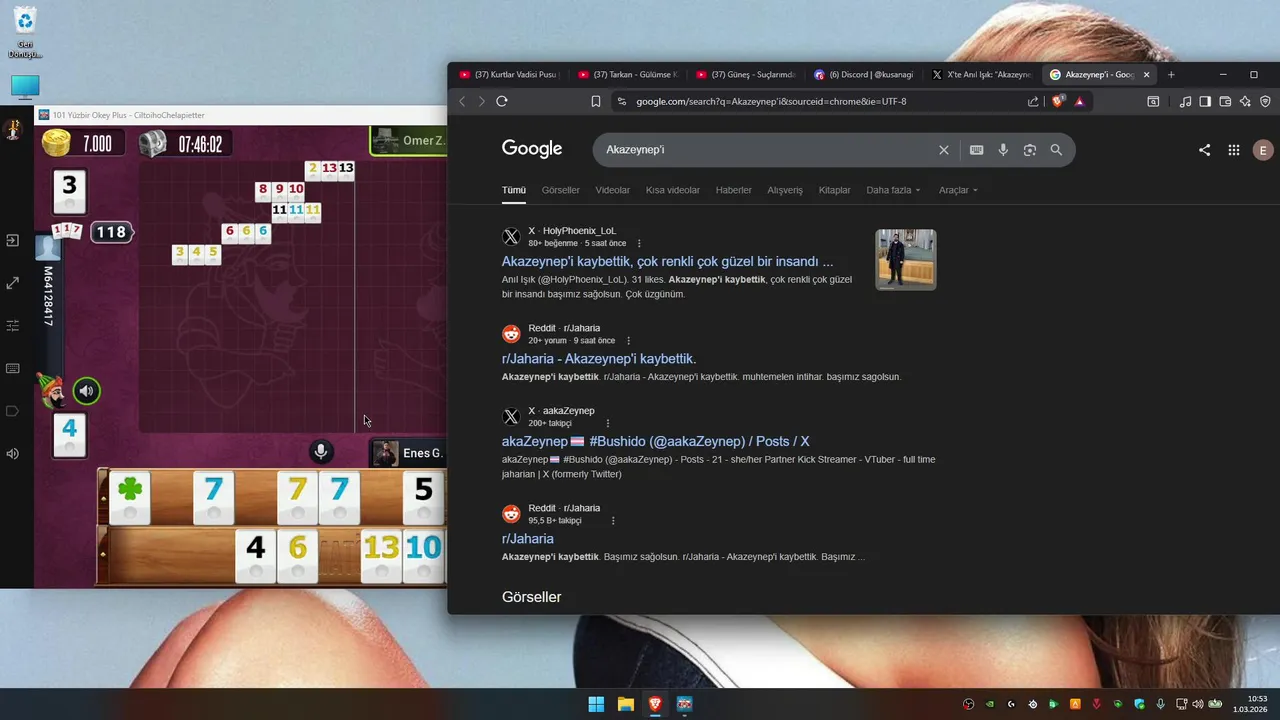This screenshot has height=720, width=1280.
Task: Pick the black 5 tile on rack
Action: [423, 499]
